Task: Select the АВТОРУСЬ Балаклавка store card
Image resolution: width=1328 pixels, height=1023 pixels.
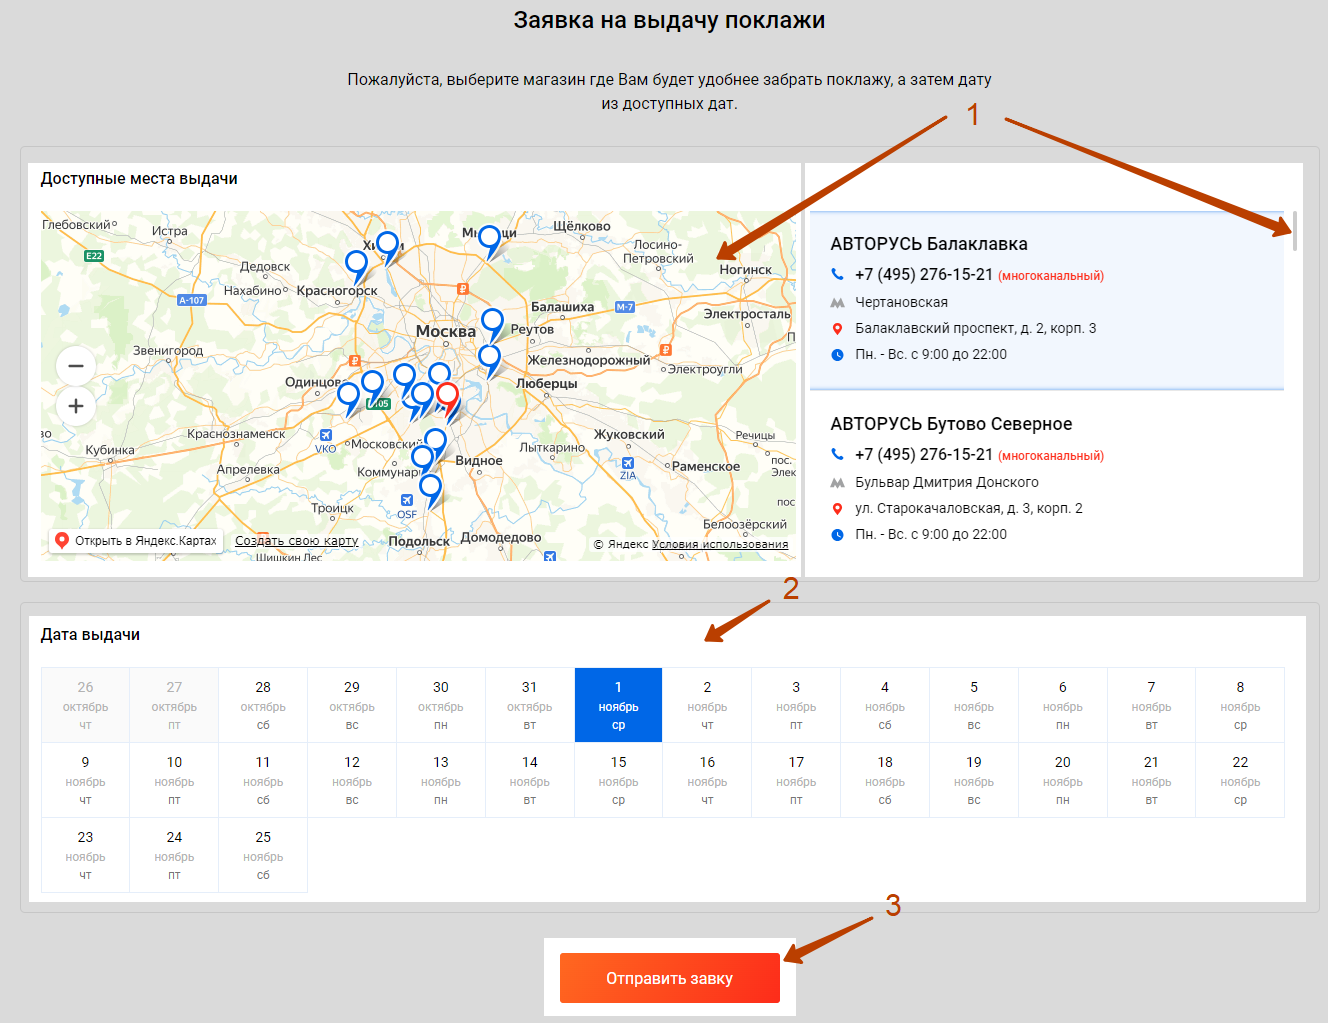Action: pos(1047,300)
